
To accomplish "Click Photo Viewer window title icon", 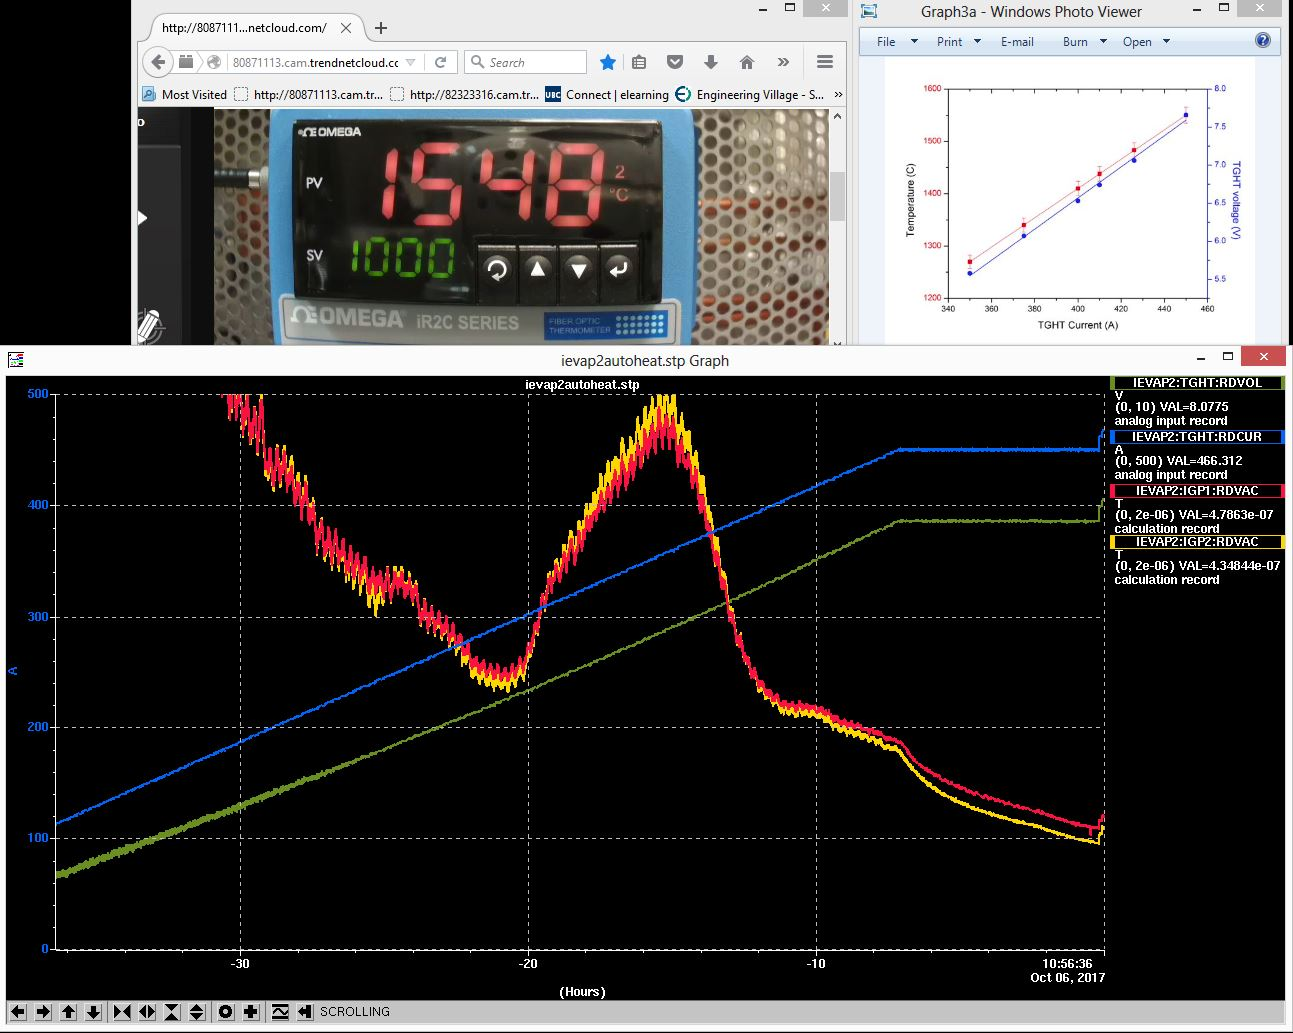I will pos(869,12).
